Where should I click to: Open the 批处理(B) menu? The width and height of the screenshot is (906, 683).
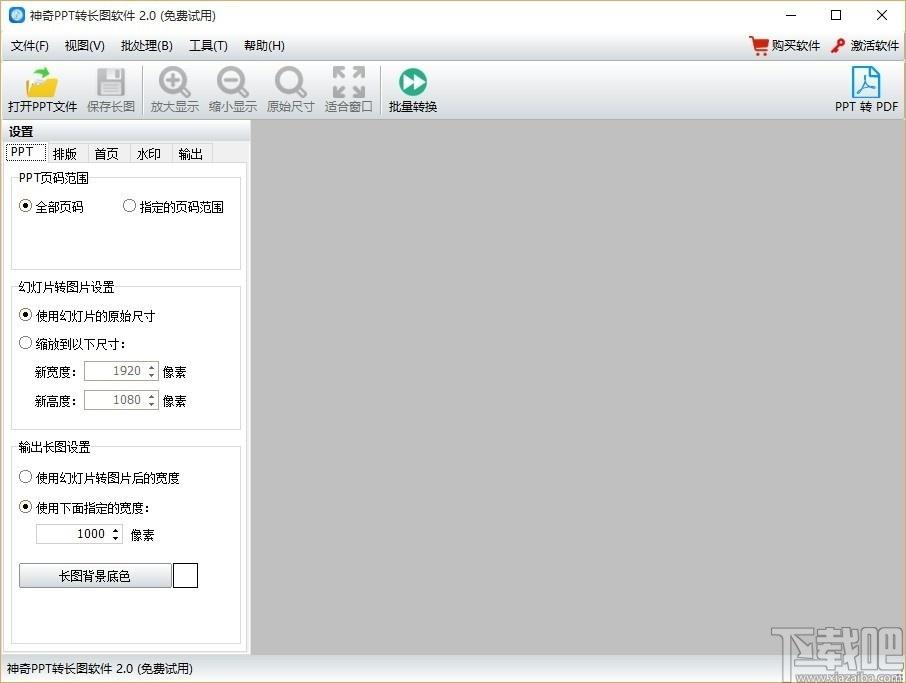point(147,46)
